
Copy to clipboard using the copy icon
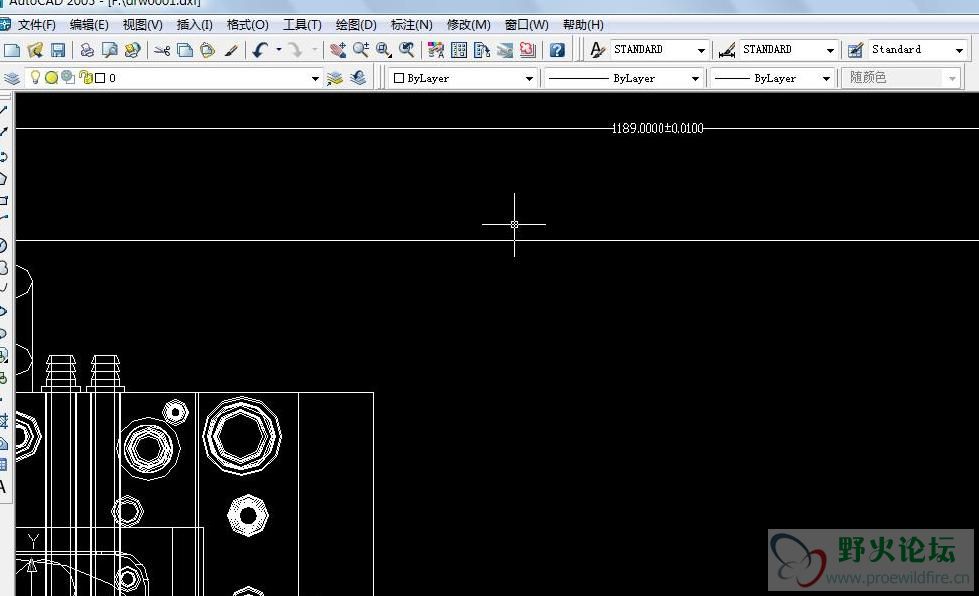pos(185,50)
